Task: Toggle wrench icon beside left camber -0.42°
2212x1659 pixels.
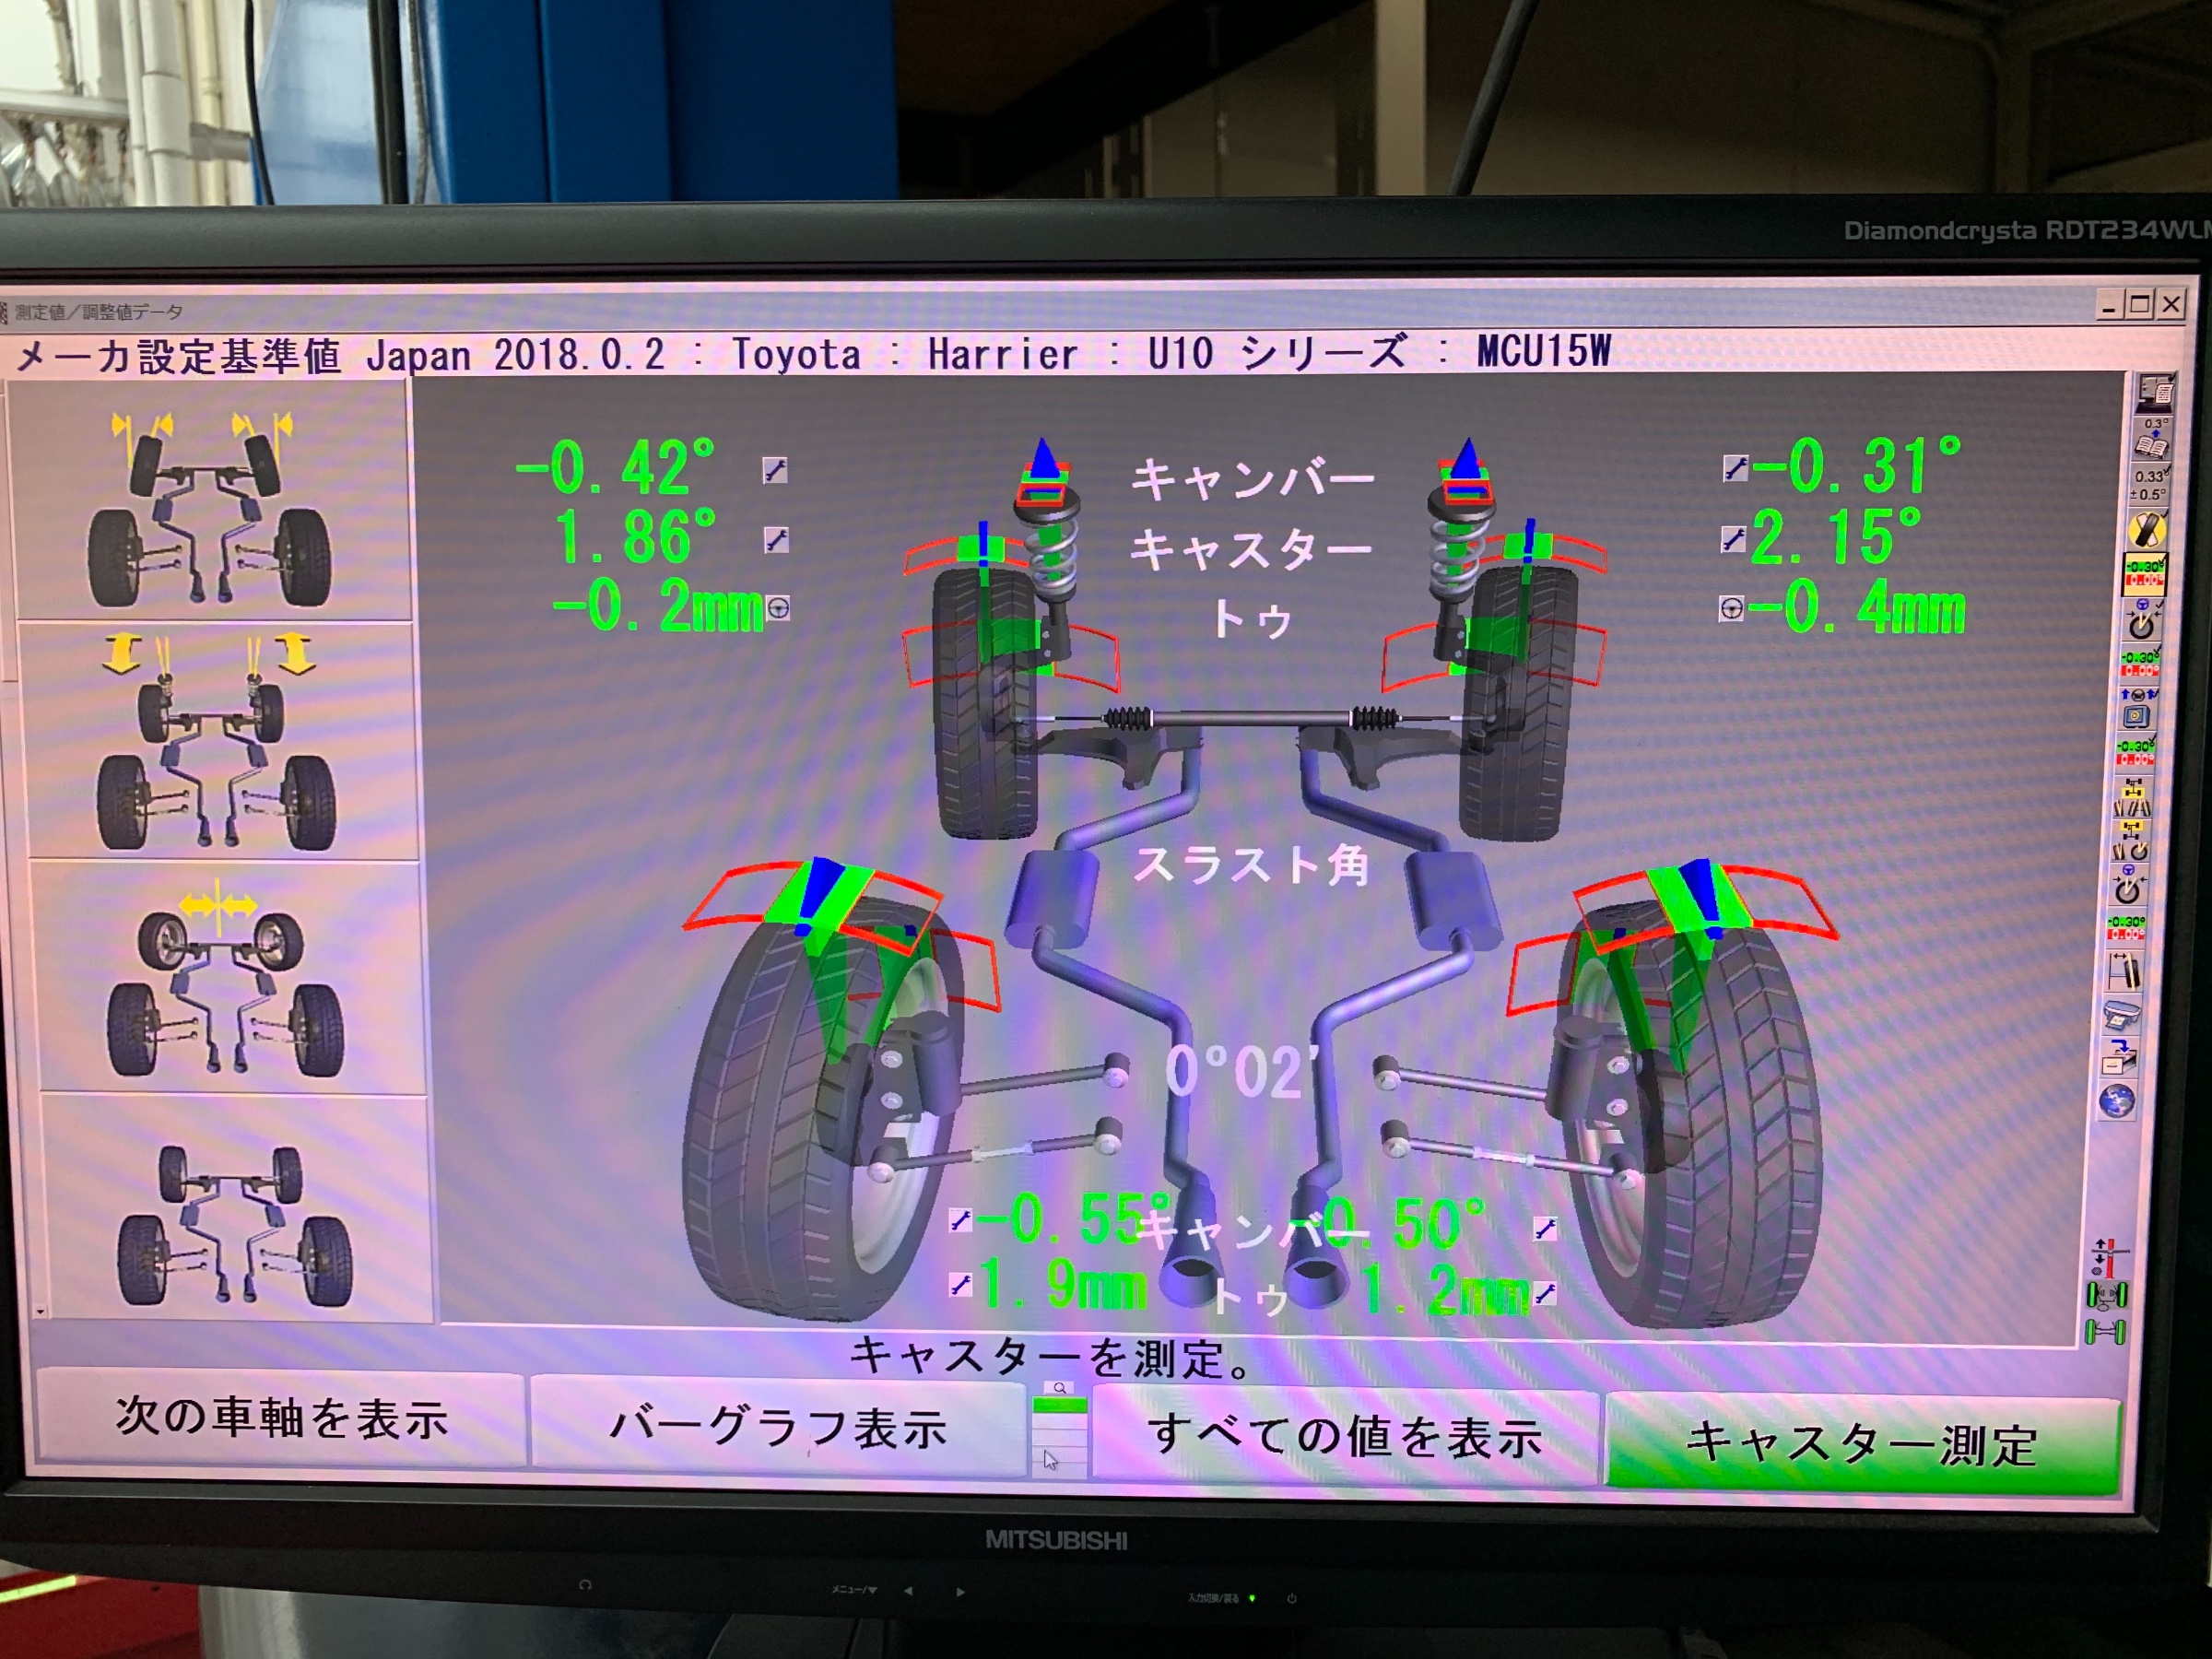Action: point(775,470)
